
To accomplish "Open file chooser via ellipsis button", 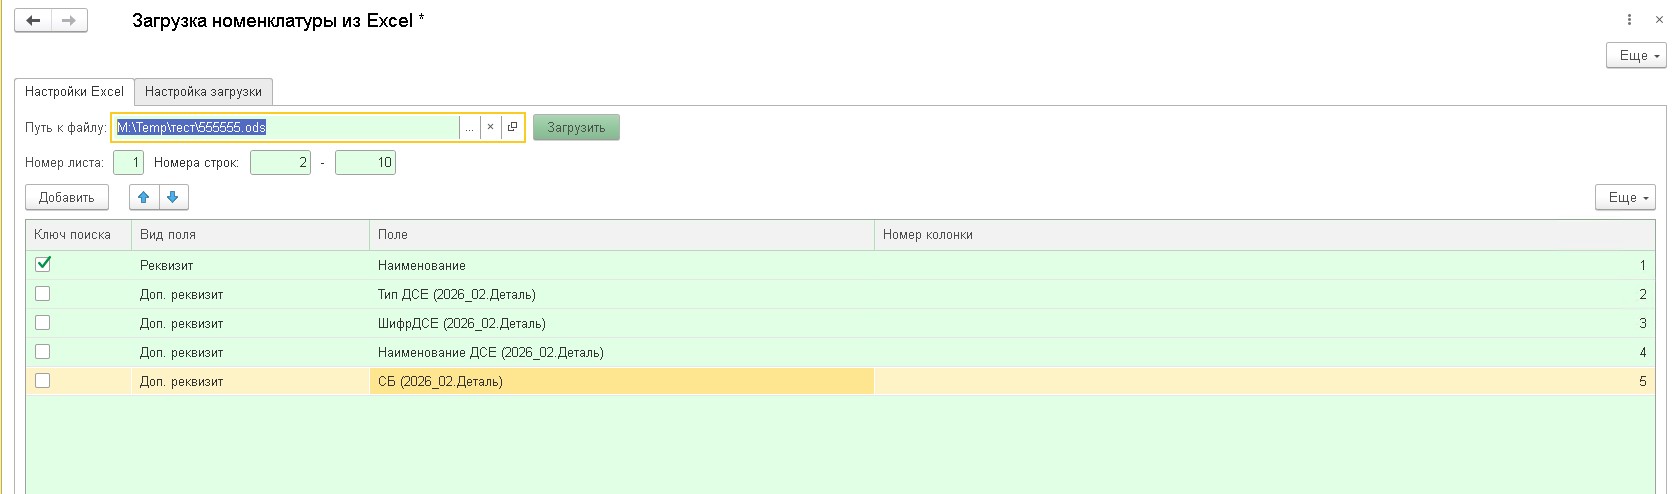I will pos(469,127).
